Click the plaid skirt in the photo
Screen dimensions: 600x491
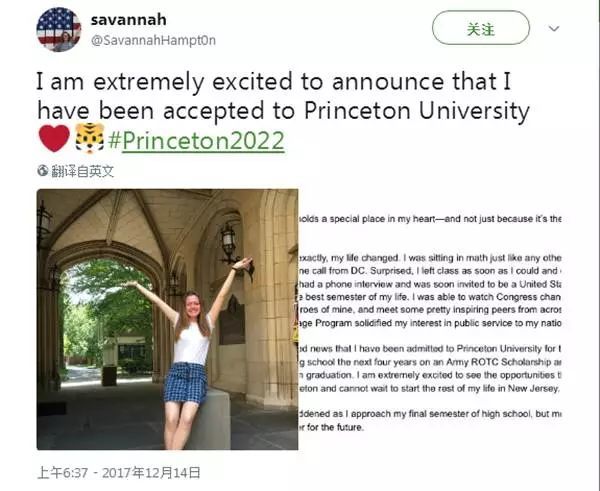(185, 381)
